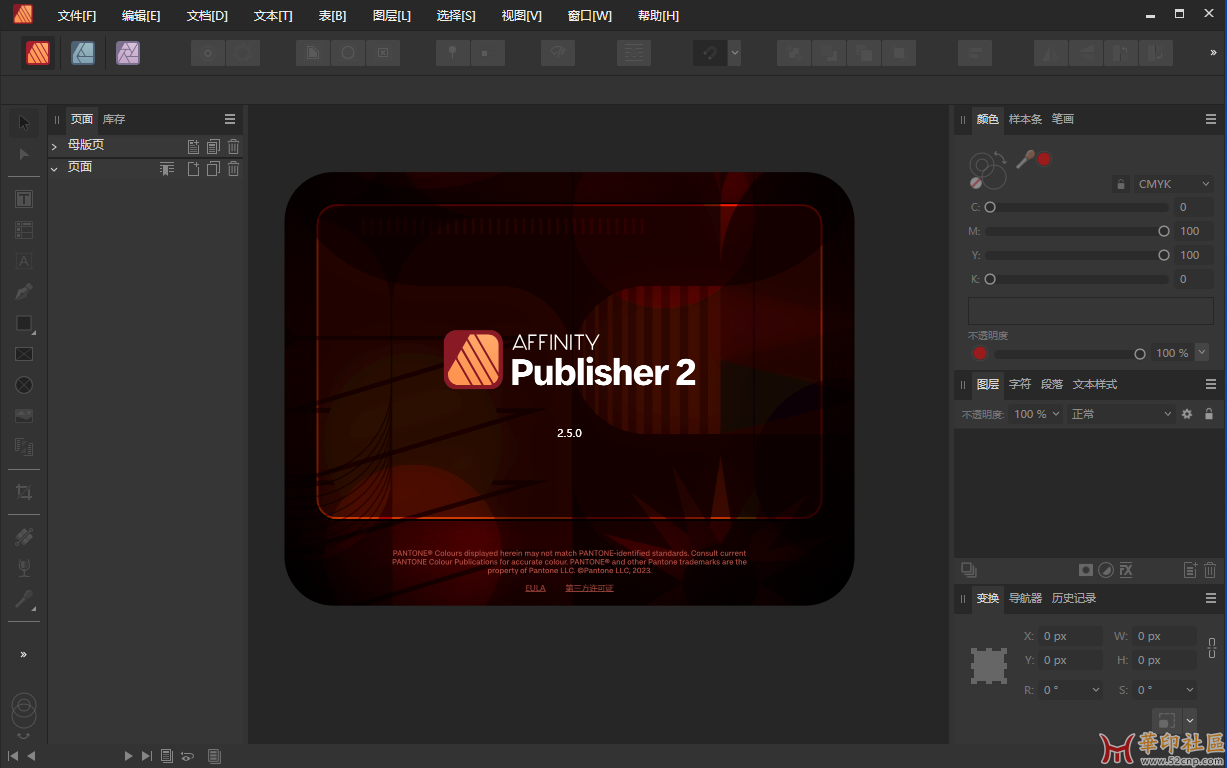Click the K black slider handle

990,279
